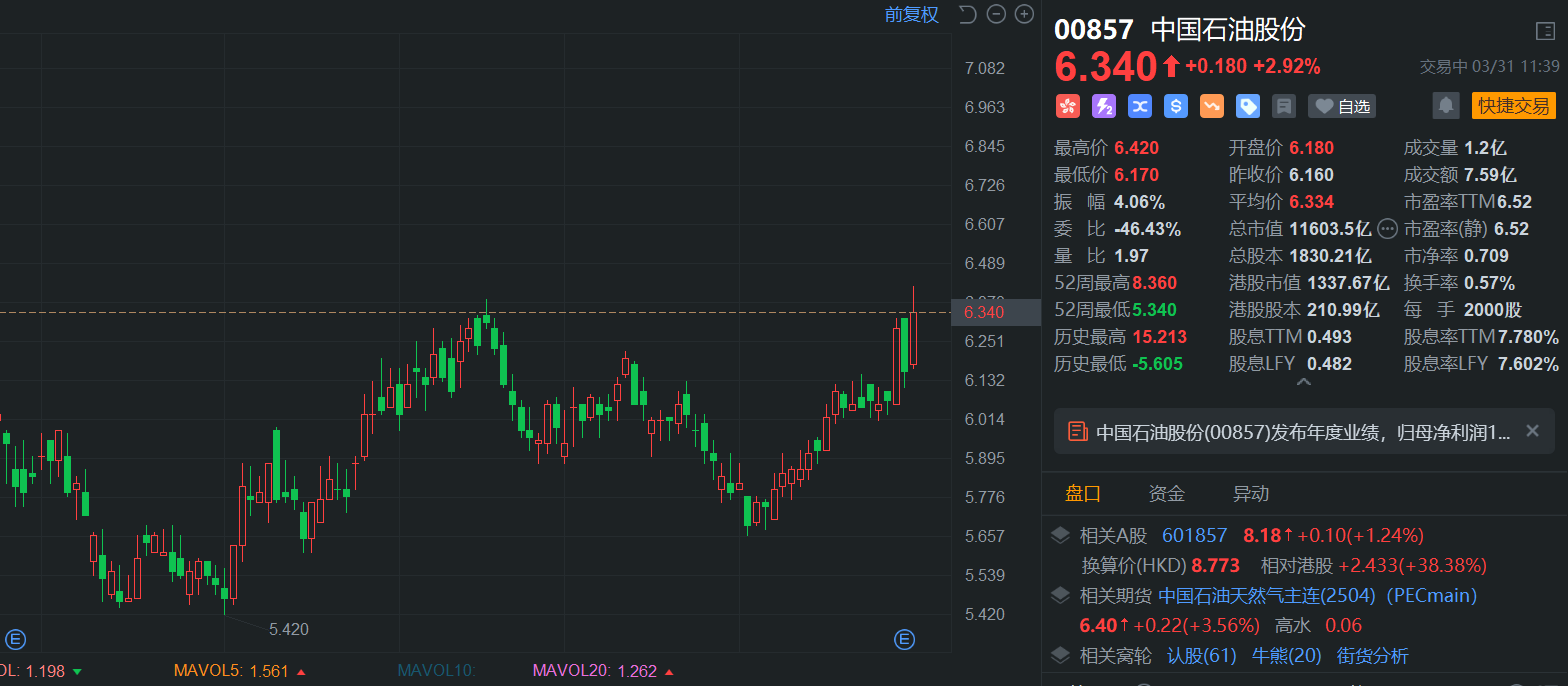
Task: Click the 牛熊(20) link
Action: tap(1287, 656)
